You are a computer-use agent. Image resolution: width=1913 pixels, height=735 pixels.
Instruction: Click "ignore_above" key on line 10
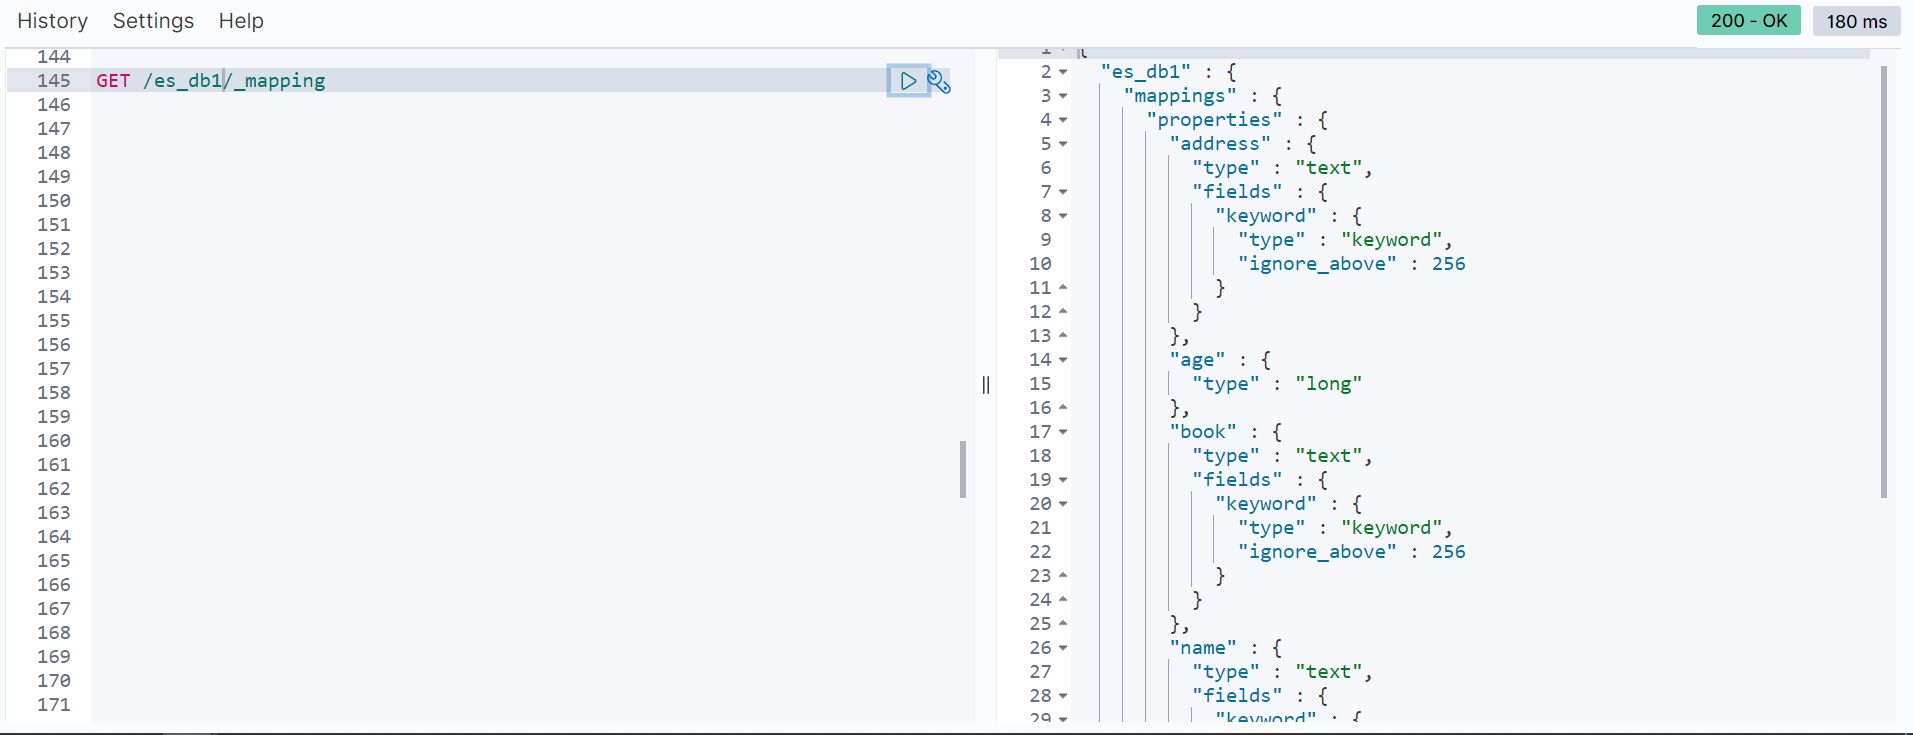tap(1317, 264)
